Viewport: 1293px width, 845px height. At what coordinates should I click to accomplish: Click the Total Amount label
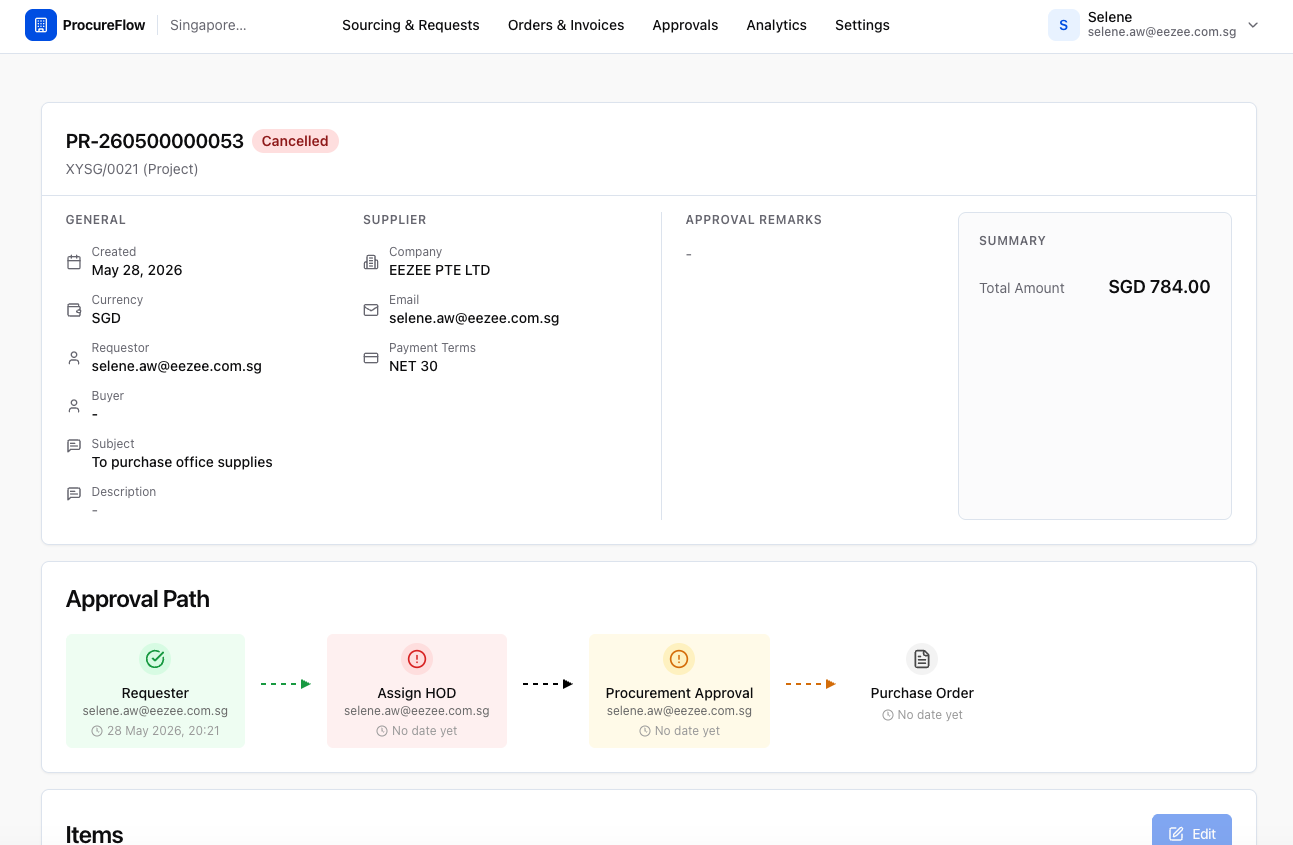pyautogui.click(x=1022, y=288)
